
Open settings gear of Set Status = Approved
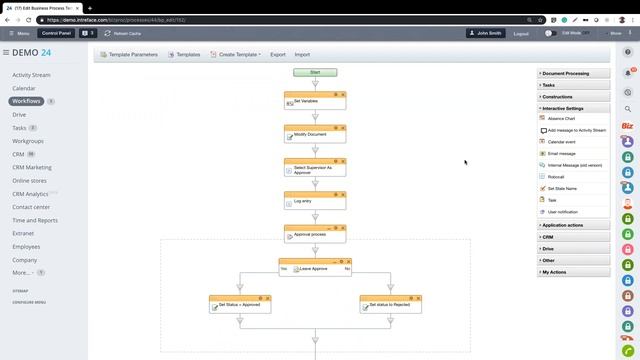click(260, 298)
